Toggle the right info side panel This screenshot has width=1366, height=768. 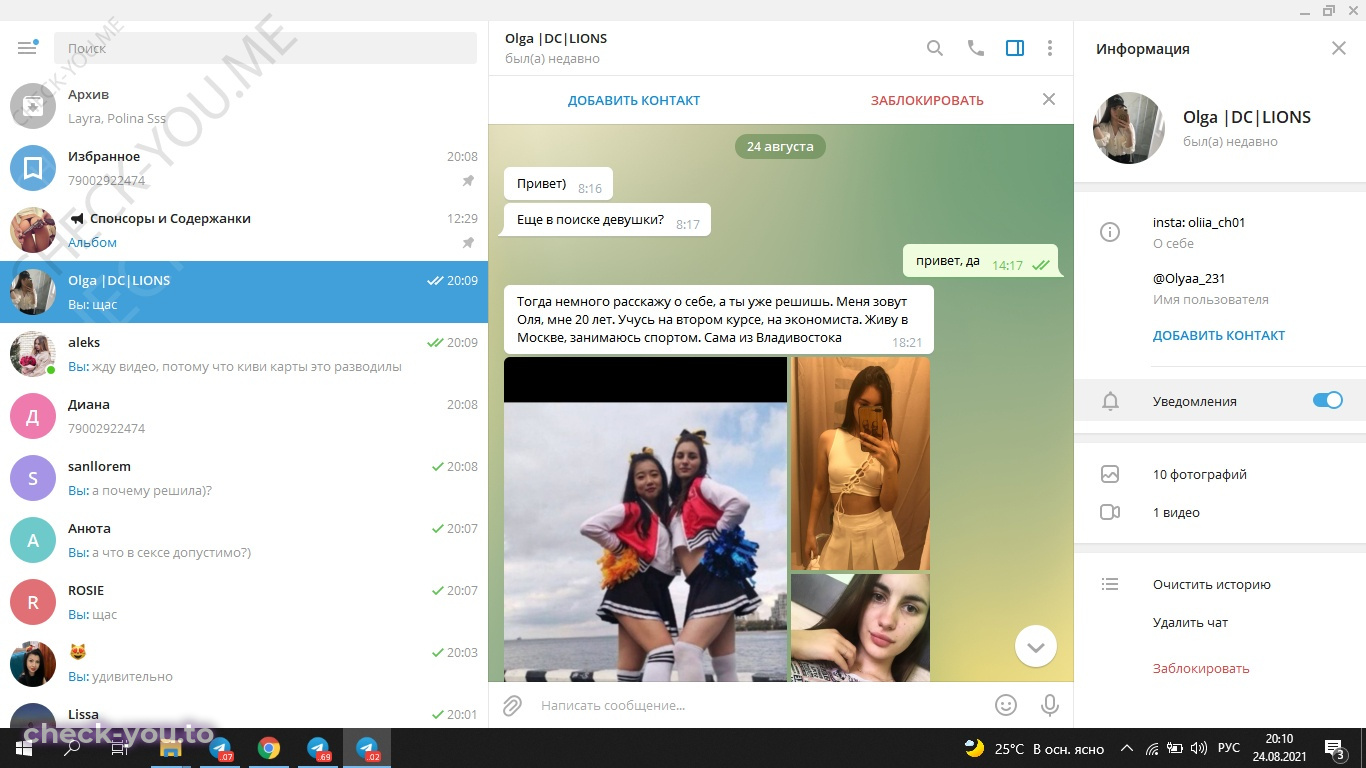tap(1015, 48)
